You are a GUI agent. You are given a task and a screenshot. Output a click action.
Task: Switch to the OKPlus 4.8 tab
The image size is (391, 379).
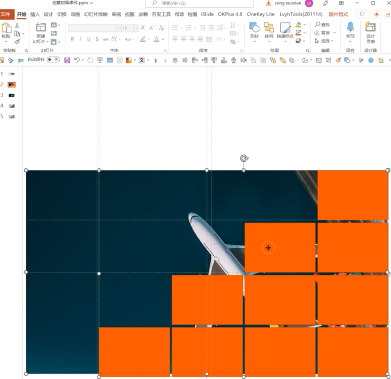[230, 15]
